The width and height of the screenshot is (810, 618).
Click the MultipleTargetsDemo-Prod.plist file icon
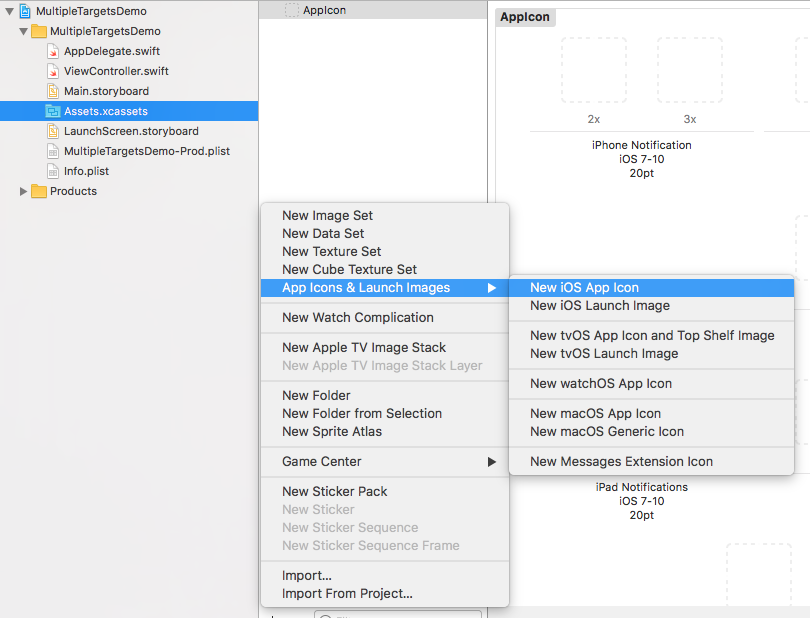coord(53,151)
